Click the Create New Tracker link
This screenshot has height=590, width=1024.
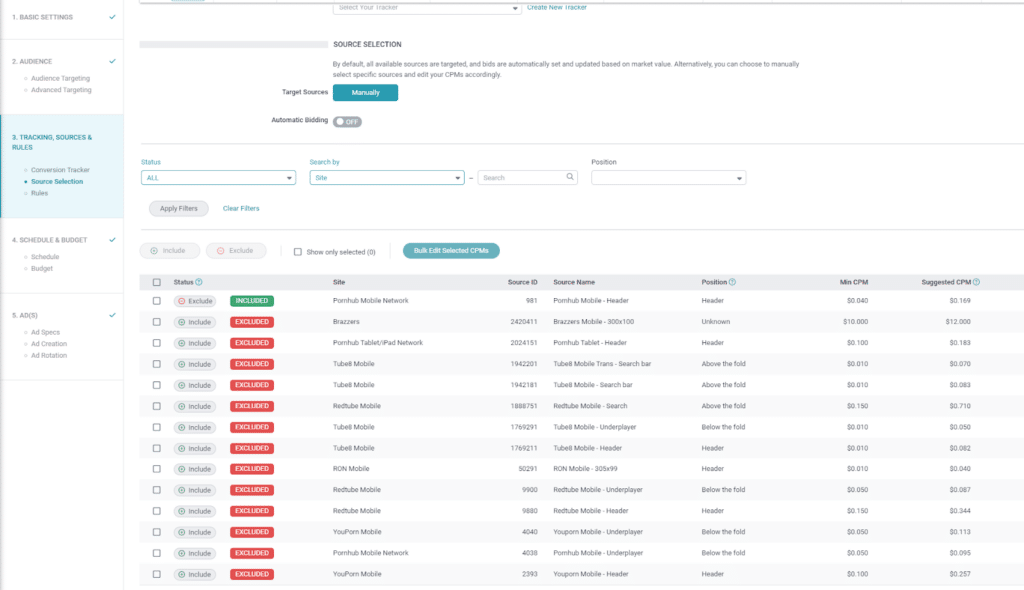click(x=557, y=8)
